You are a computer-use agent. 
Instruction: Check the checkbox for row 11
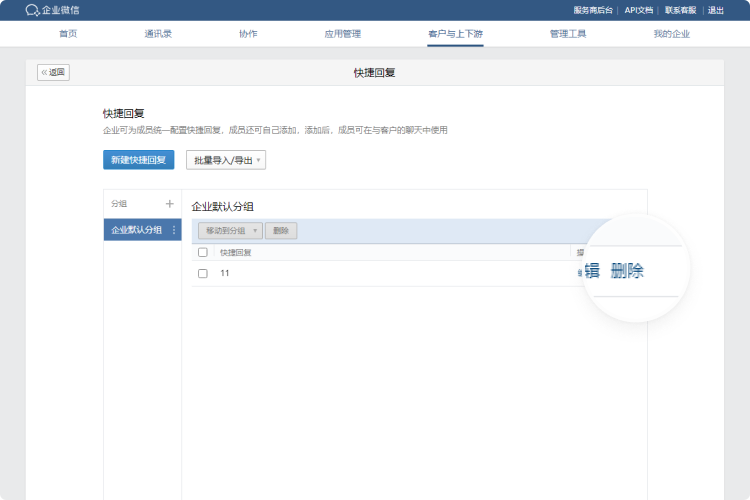[203, 273]
